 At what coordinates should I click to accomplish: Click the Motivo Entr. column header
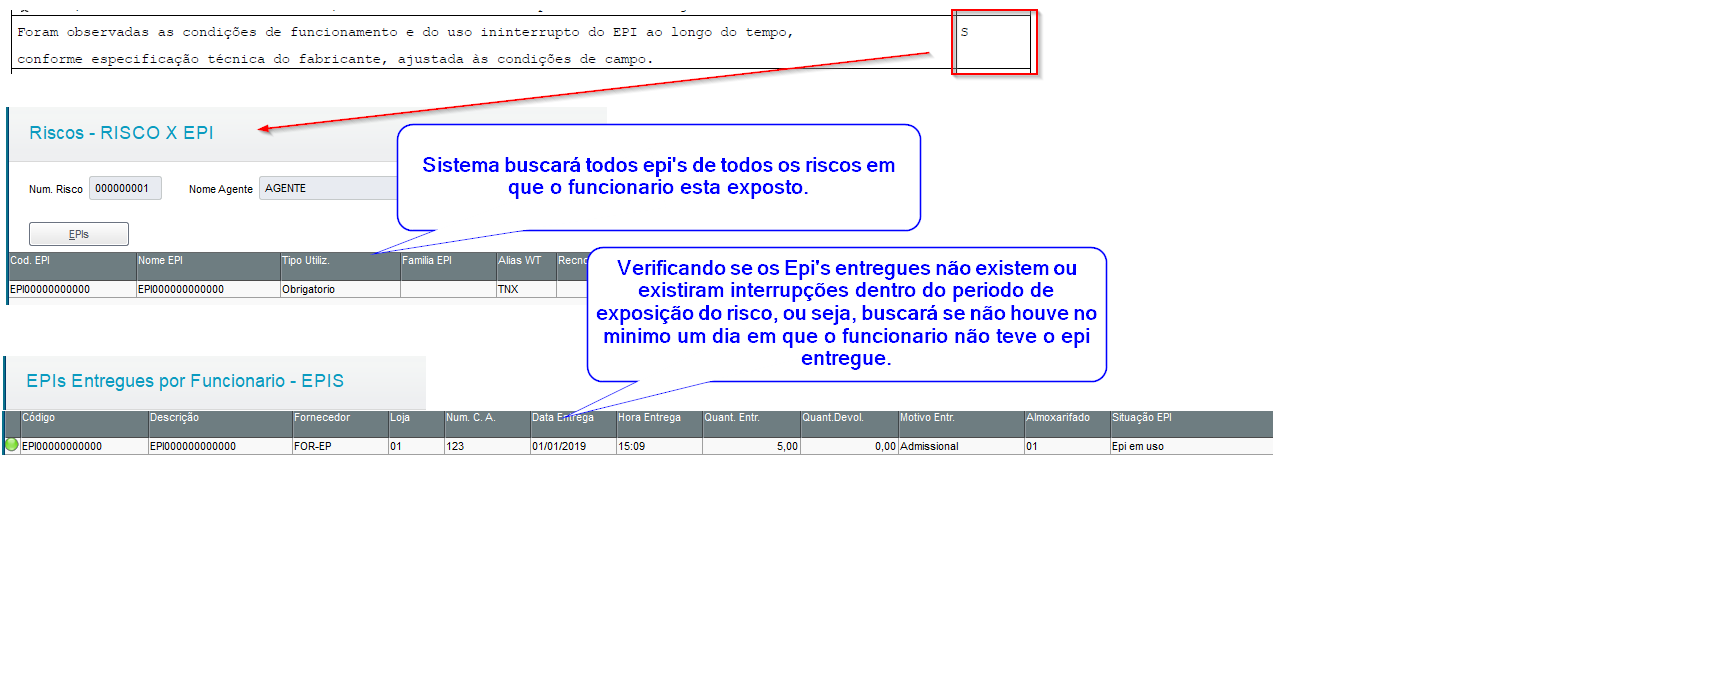pos(961,424)
